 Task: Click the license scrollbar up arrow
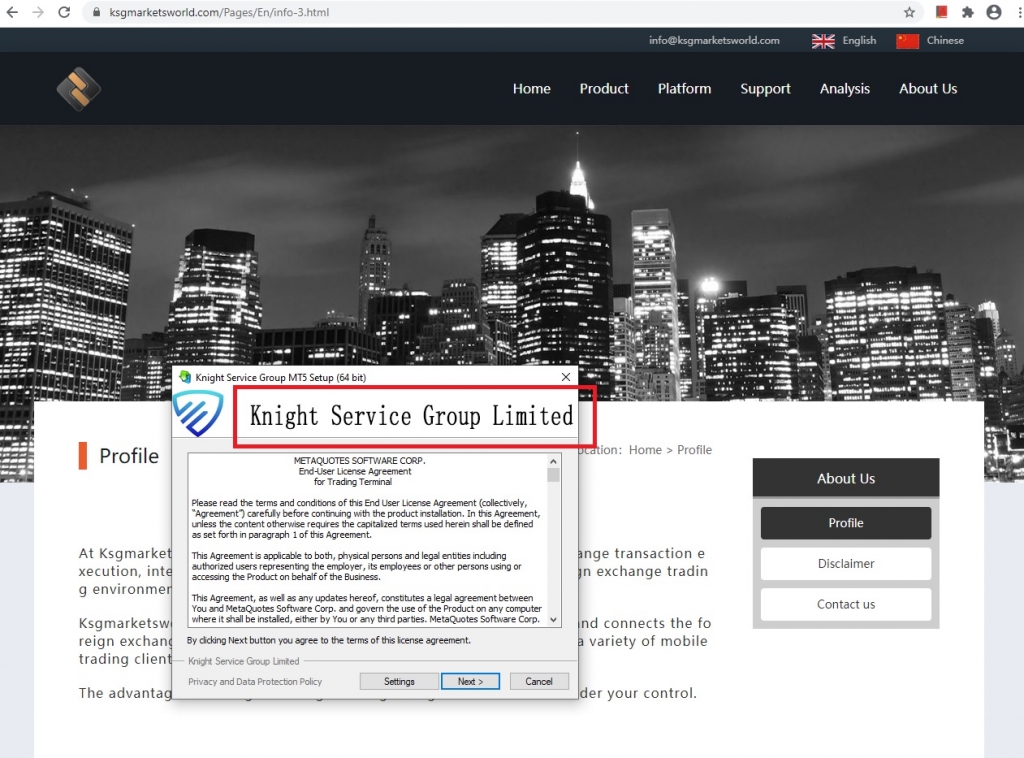click(x=554, y=461)
